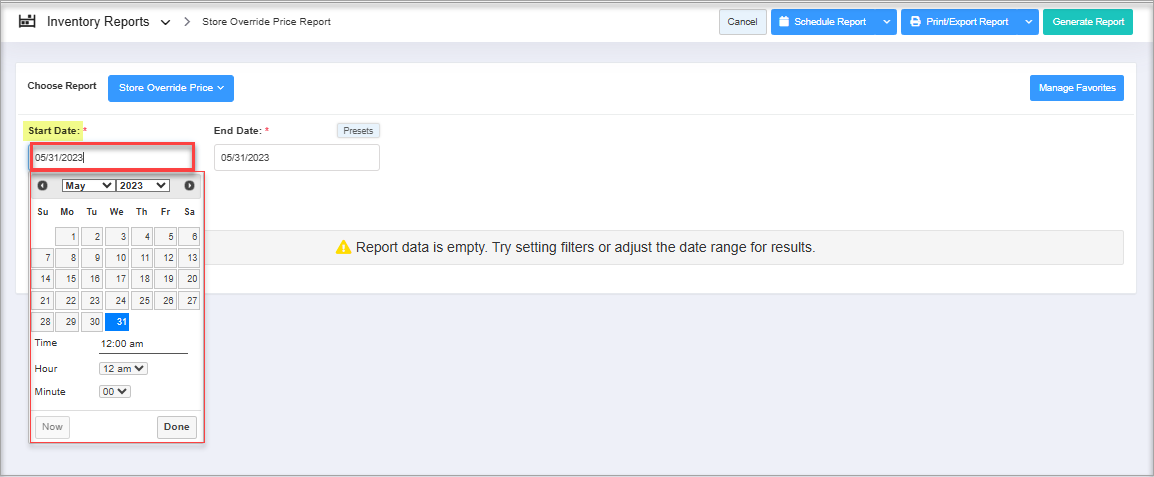Expand the Schedule Report dropdown arrow
Image resolution: width=1154 pixels, height=477 pixels.
pos(886,22)
